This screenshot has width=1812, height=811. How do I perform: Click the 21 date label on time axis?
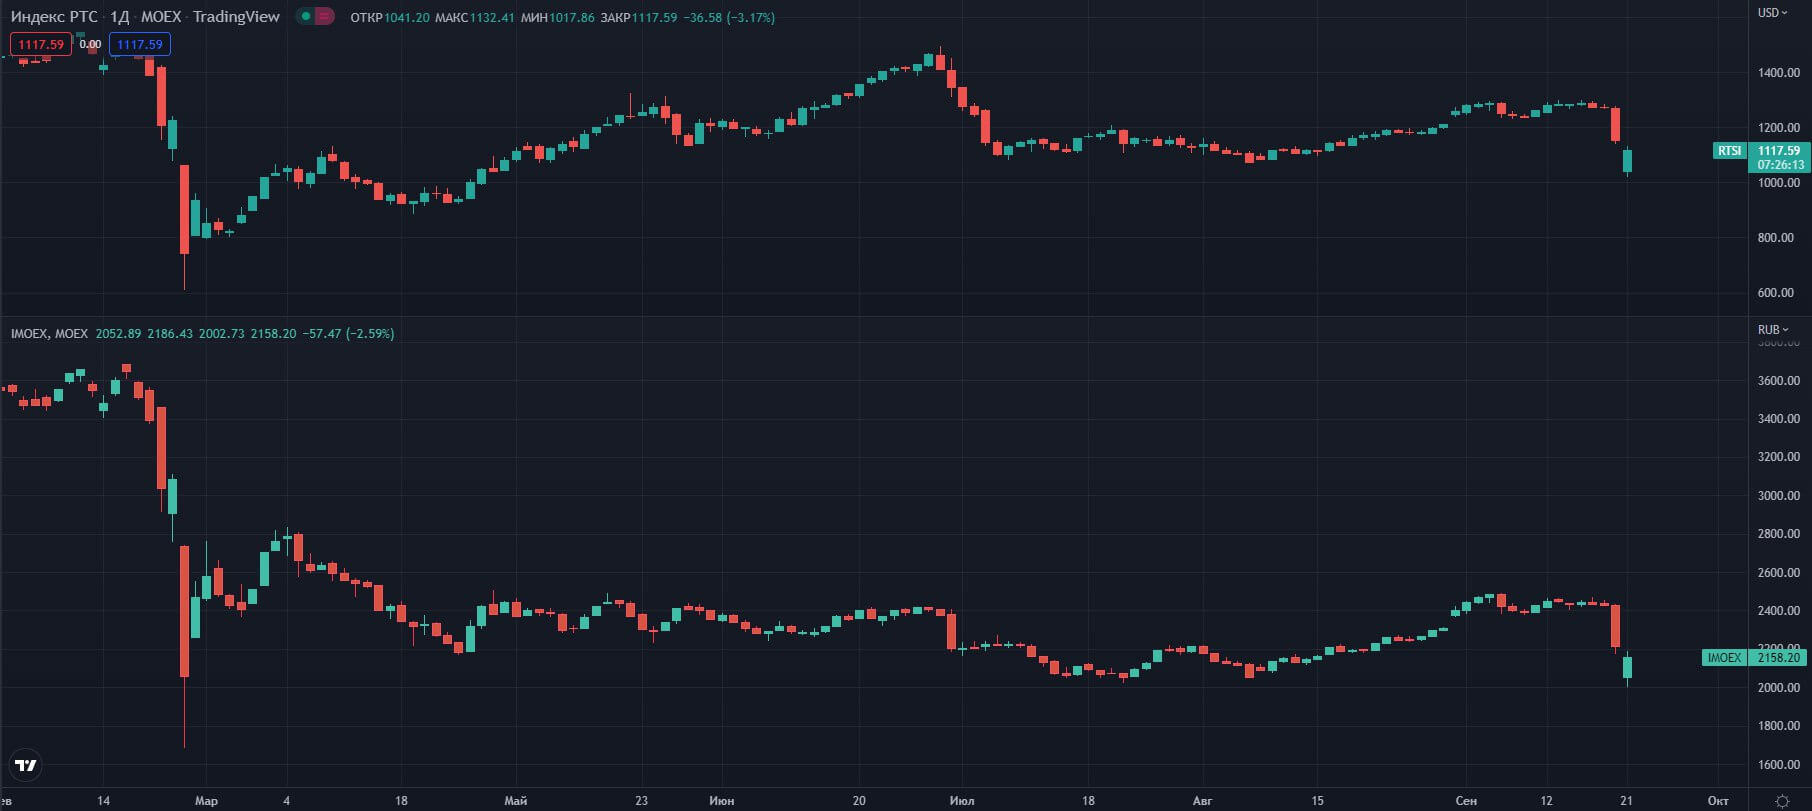[x=1626, y=801]
